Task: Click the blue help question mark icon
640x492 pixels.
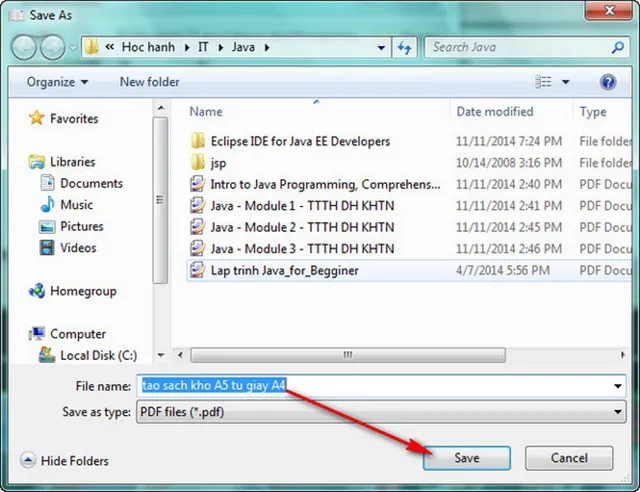Action: point(608,82)
